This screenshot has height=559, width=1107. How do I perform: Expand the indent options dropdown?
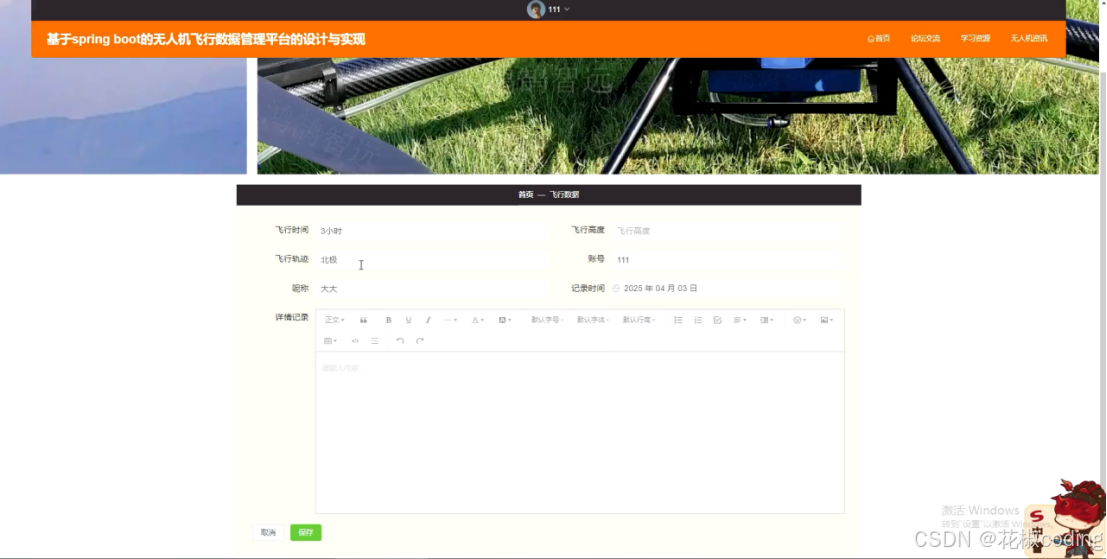[x=767, y=320]
